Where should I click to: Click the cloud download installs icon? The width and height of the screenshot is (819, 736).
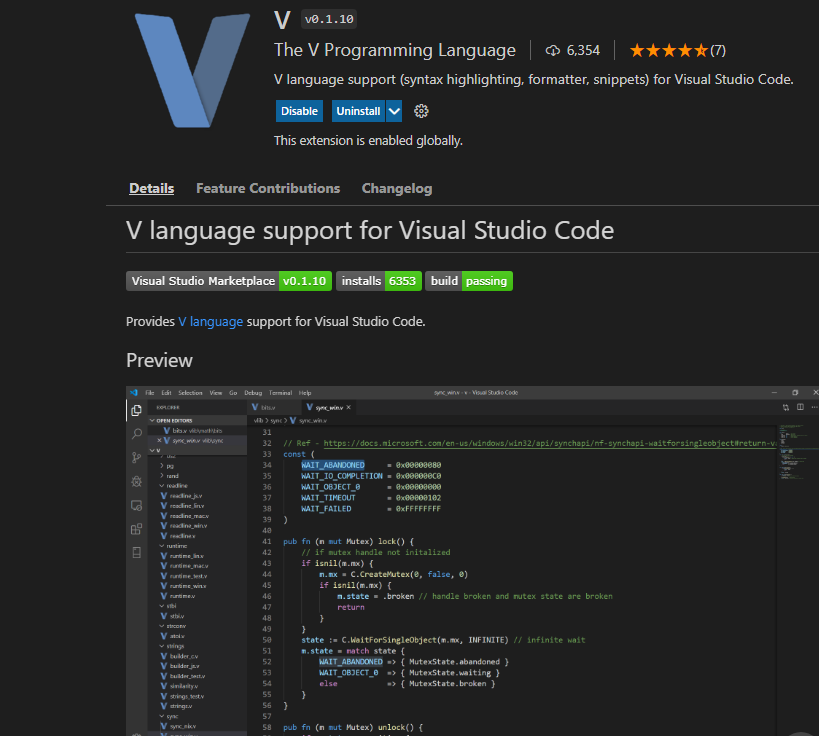553,51
